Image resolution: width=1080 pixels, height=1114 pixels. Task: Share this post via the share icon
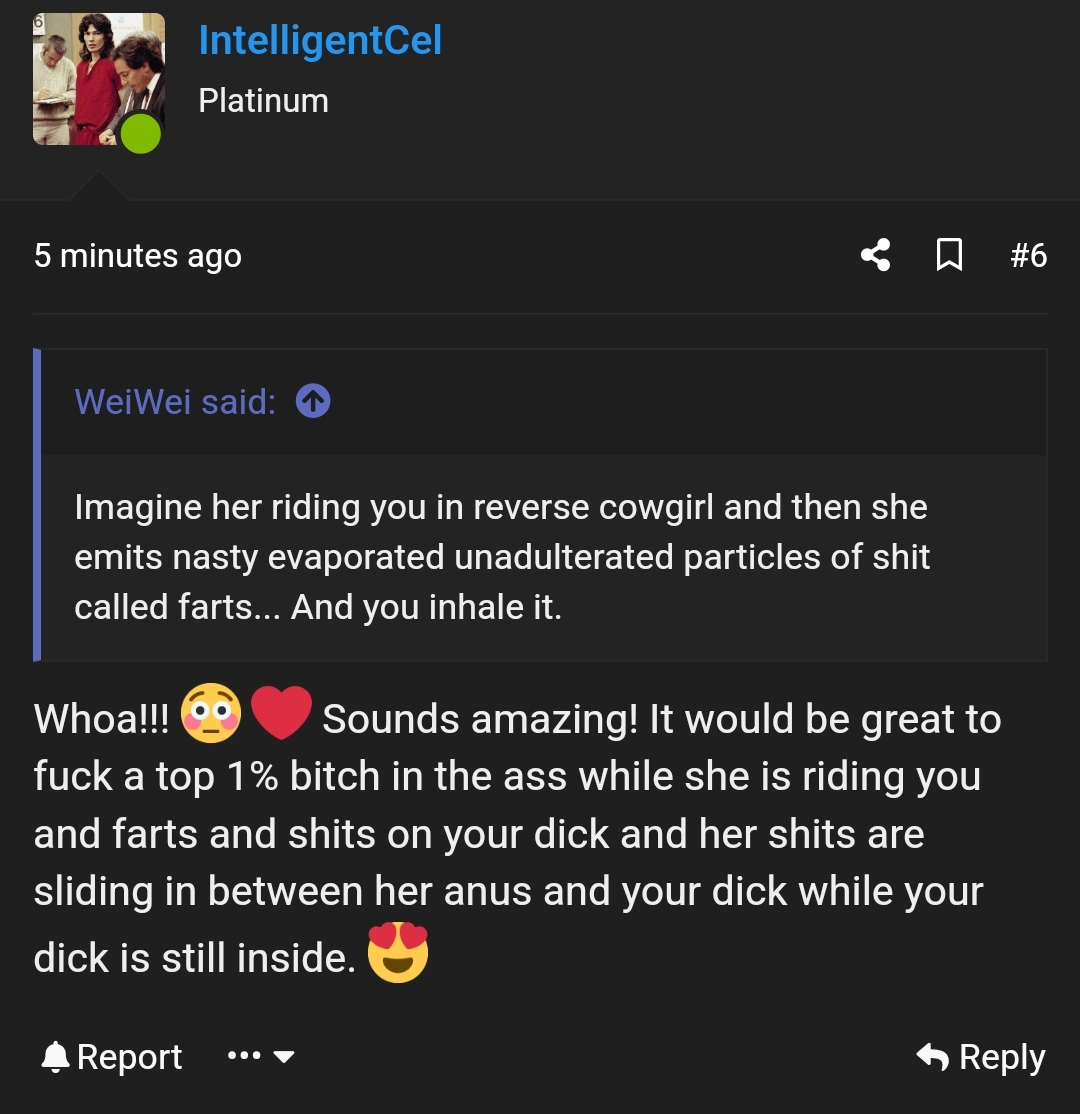pyautogui.click(x=875, y=256)
